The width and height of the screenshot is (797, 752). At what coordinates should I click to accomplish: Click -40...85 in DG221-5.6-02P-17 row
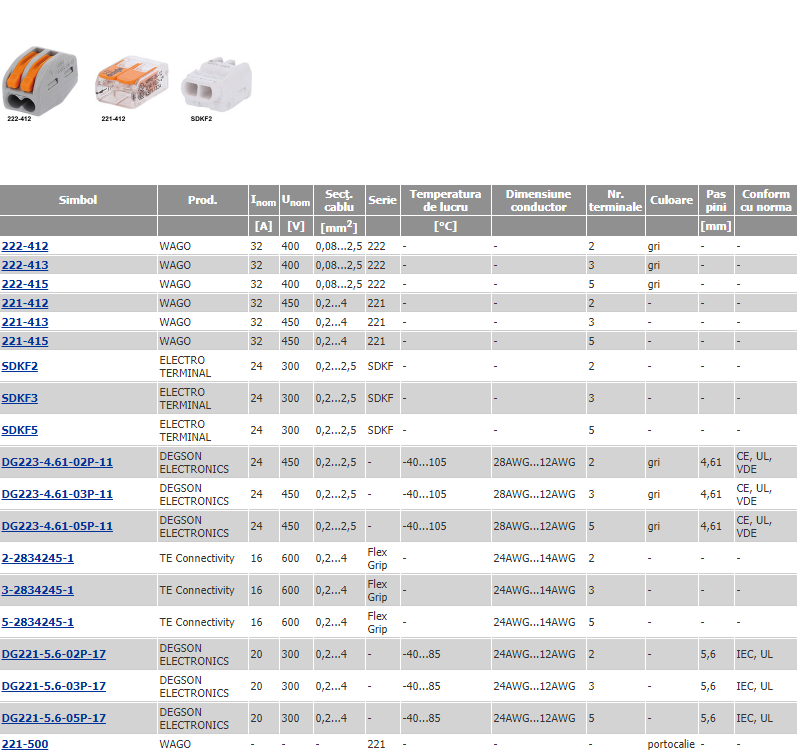tap(421, 654)
